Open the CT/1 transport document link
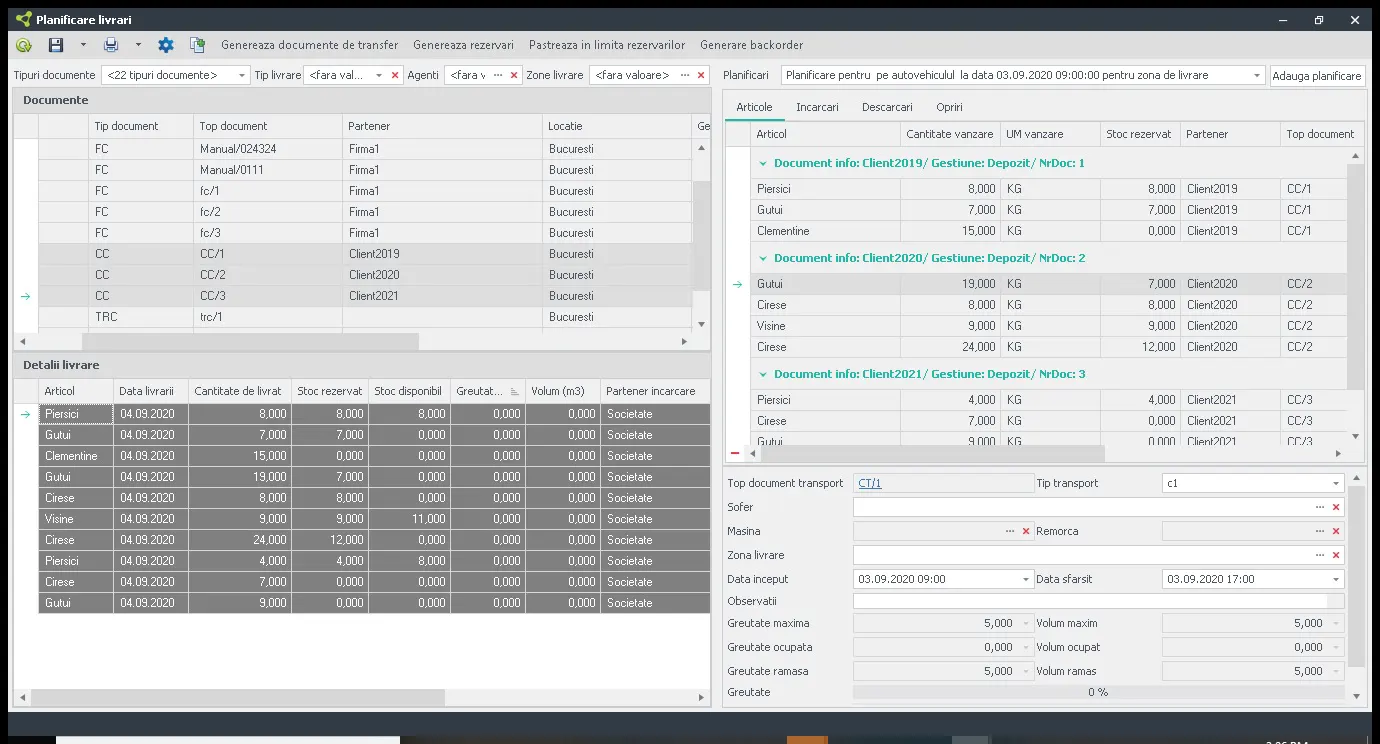Screen dimensions: 1380x744 (x=869, y=483)
